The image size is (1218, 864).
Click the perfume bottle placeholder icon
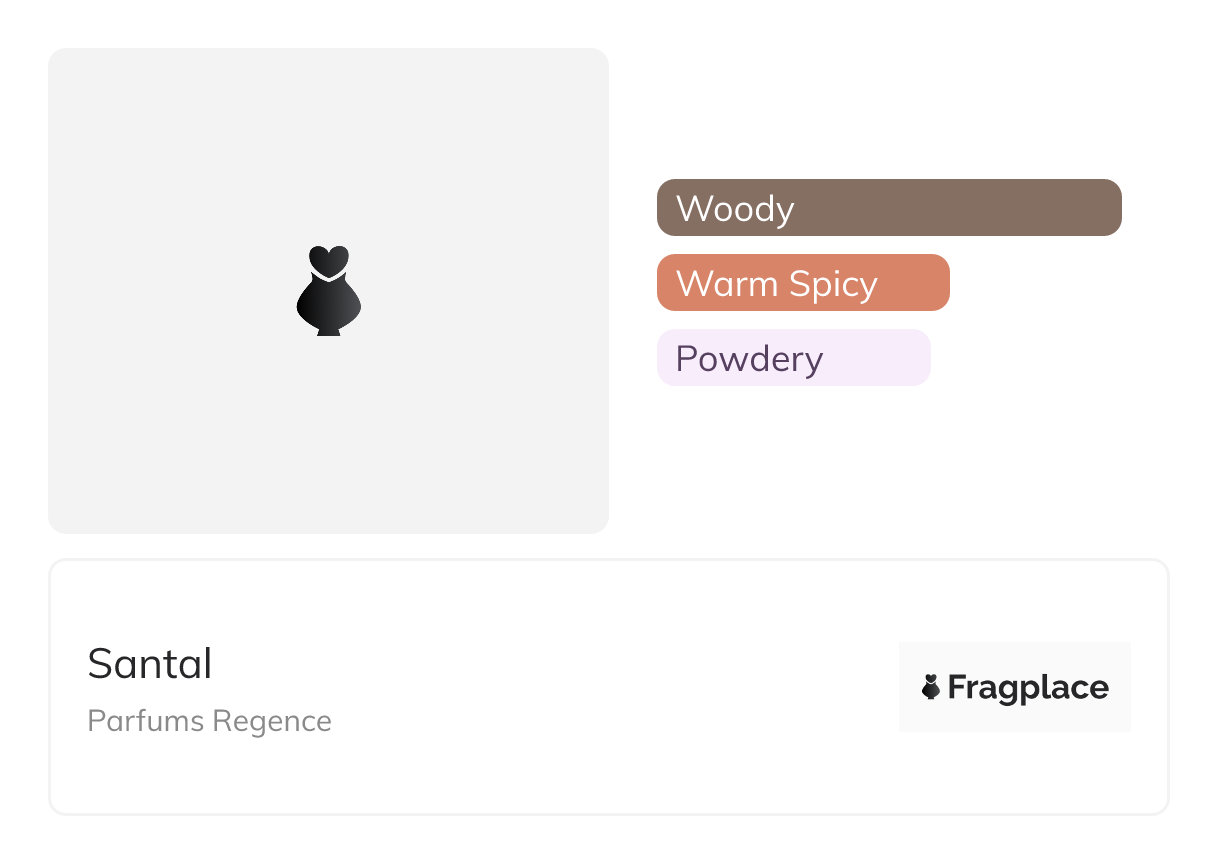tap(329, 291)
